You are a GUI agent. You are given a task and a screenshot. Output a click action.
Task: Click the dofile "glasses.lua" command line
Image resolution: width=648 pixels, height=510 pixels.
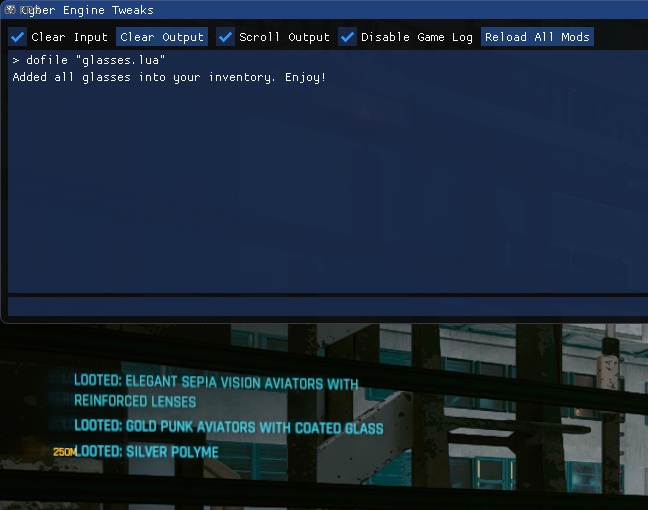pyautogui.click(x=89, y=61)
